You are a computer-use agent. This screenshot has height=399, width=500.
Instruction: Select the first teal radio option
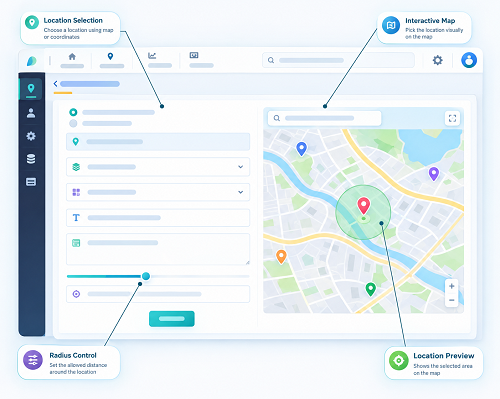point(73,112)
